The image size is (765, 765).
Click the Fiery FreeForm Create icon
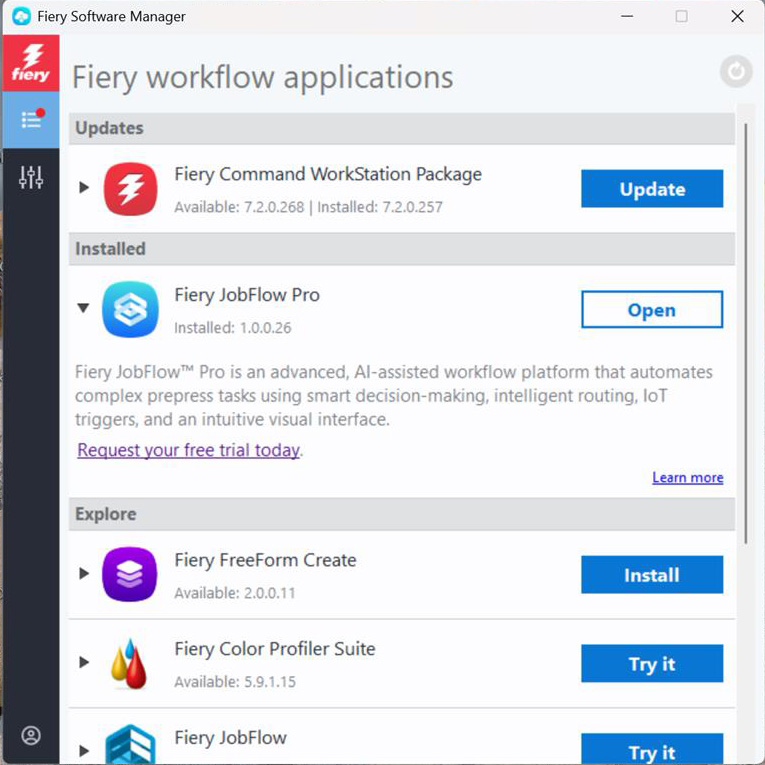130,574
